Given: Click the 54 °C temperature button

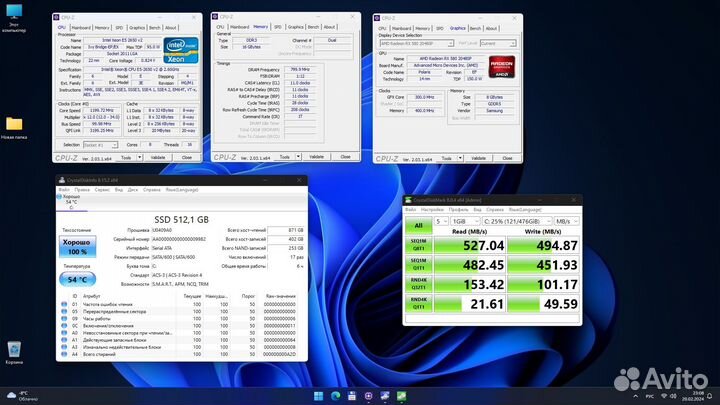Looking at the screenshot, I should [77, 279].
